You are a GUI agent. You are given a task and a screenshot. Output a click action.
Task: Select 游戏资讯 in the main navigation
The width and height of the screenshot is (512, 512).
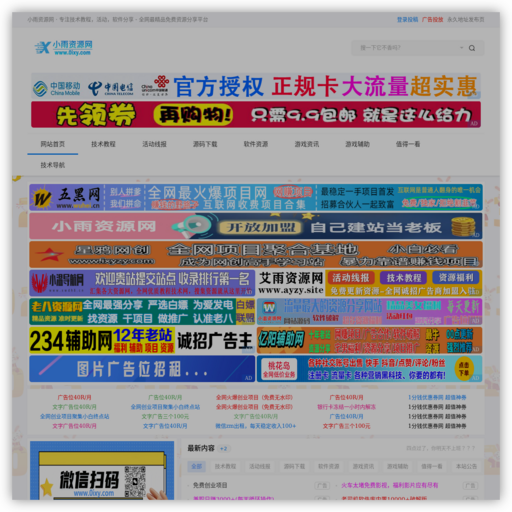click(307, 144)
